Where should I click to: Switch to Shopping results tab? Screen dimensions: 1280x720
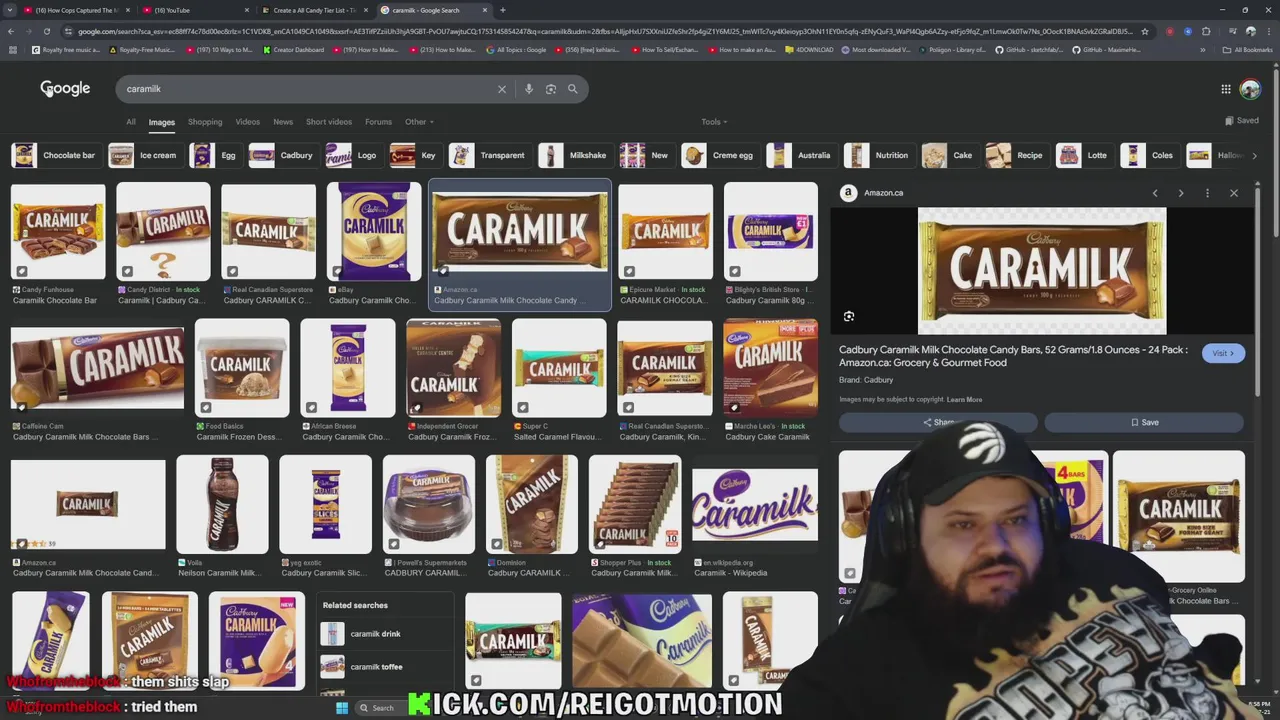[205, 122]
